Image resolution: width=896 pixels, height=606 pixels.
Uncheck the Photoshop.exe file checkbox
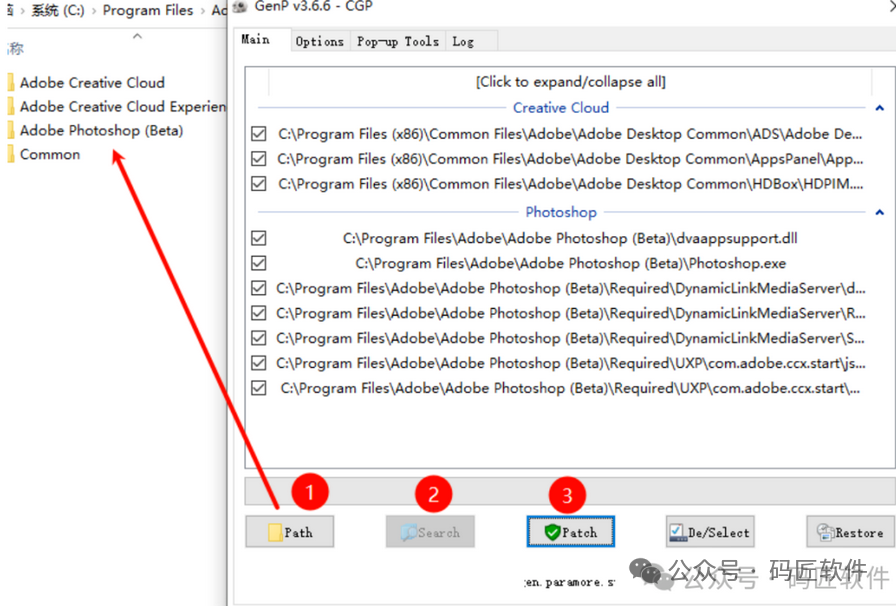coord(259,264)
